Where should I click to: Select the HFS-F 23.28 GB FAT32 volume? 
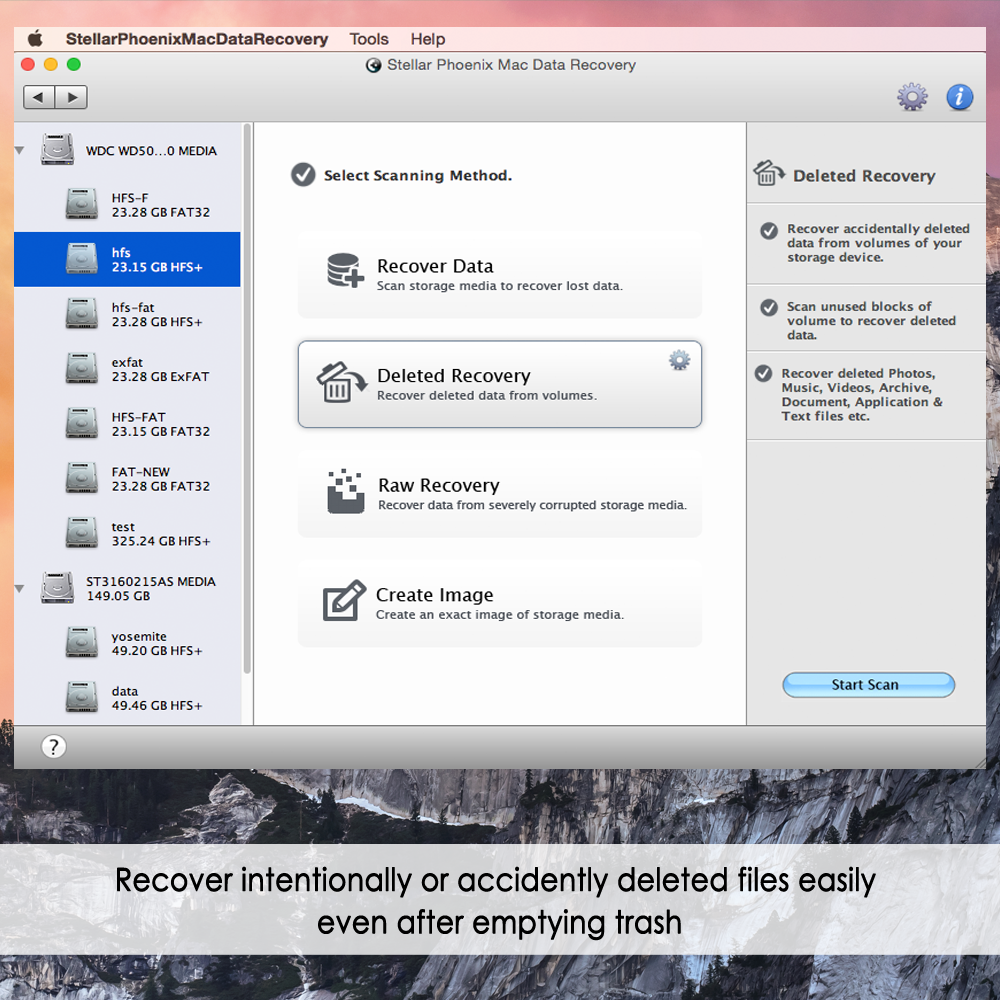pyautogui.click(x=128, y=205)
